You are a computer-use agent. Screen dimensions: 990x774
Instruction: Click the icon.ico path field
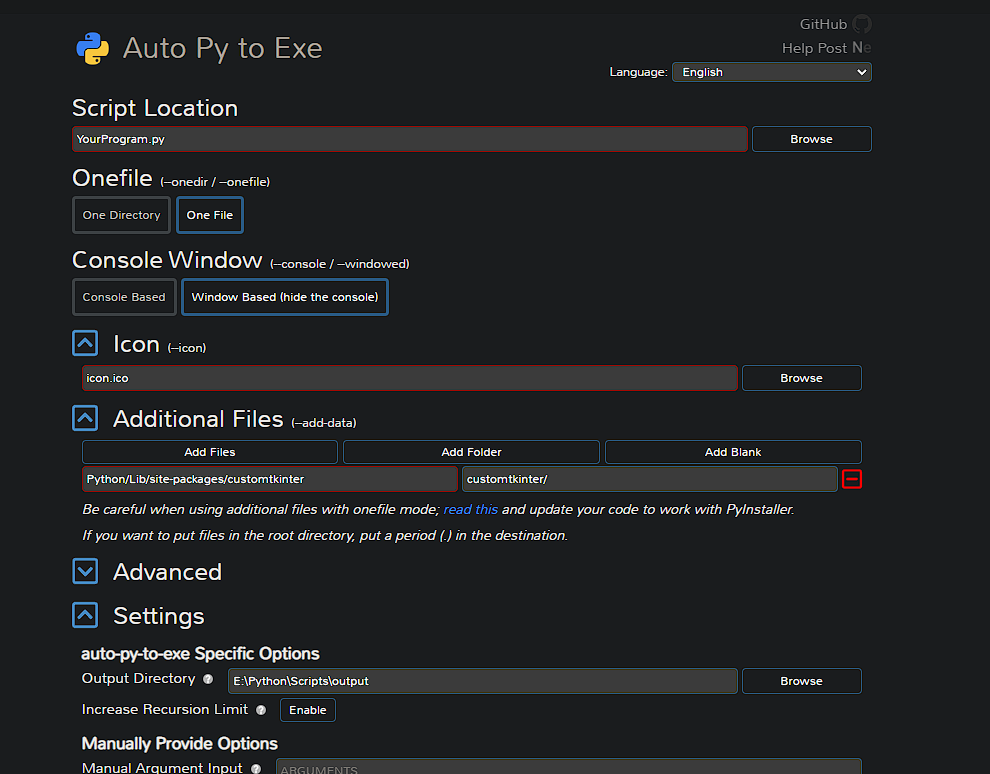(410, 378)
